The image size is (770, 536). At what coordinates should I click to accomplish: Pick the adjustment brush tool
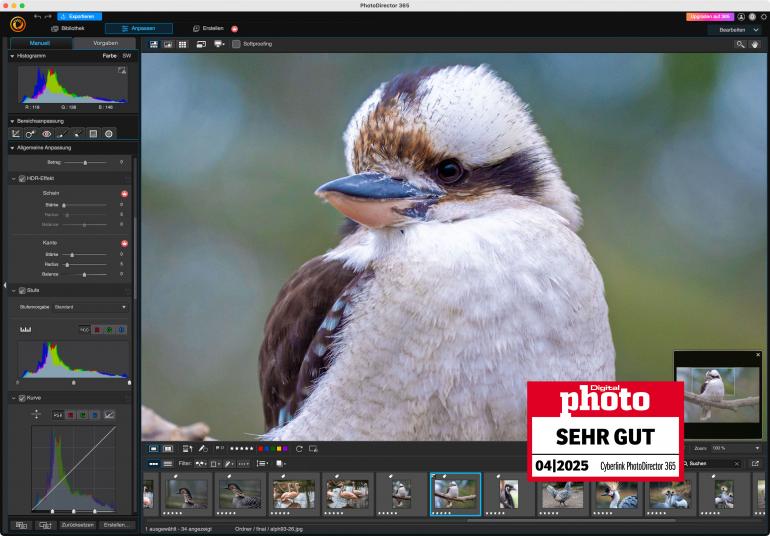point(62,134)
